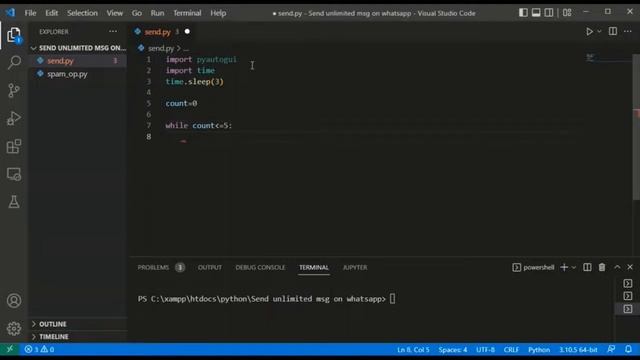640x360 pixels.
Task: Open the Selection menu
Action: [x=82, y=13]
